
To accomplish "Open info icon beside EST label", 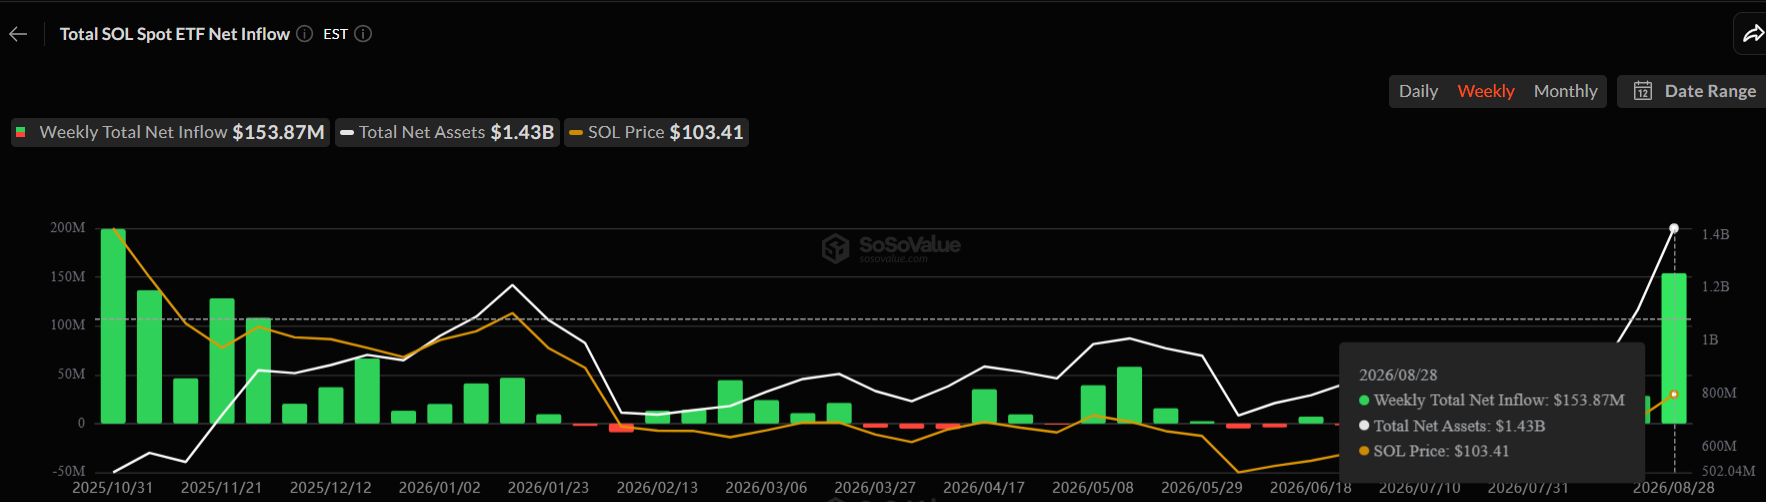I will 364,34.
